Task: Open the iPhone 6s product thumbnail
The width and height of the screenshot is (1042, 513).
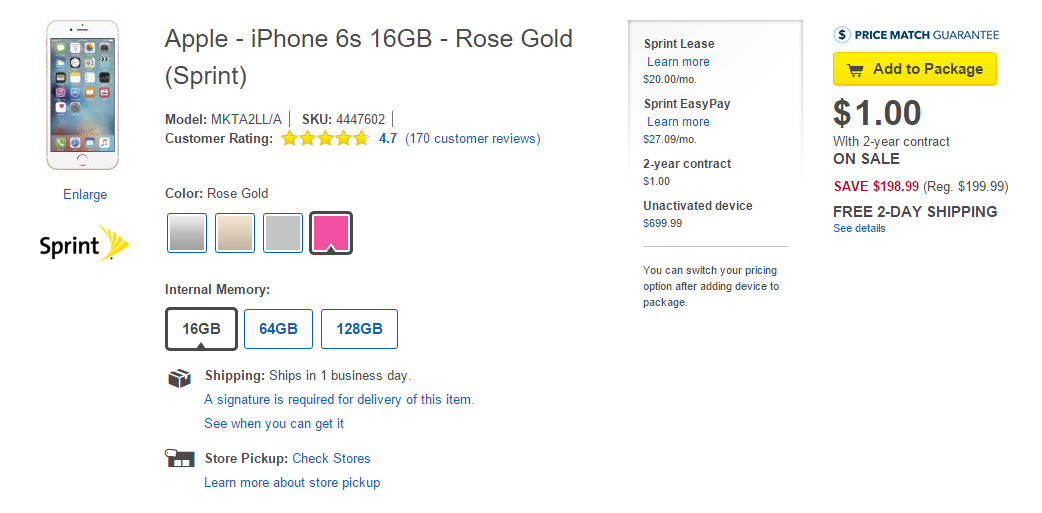Action: coord(82,95)
